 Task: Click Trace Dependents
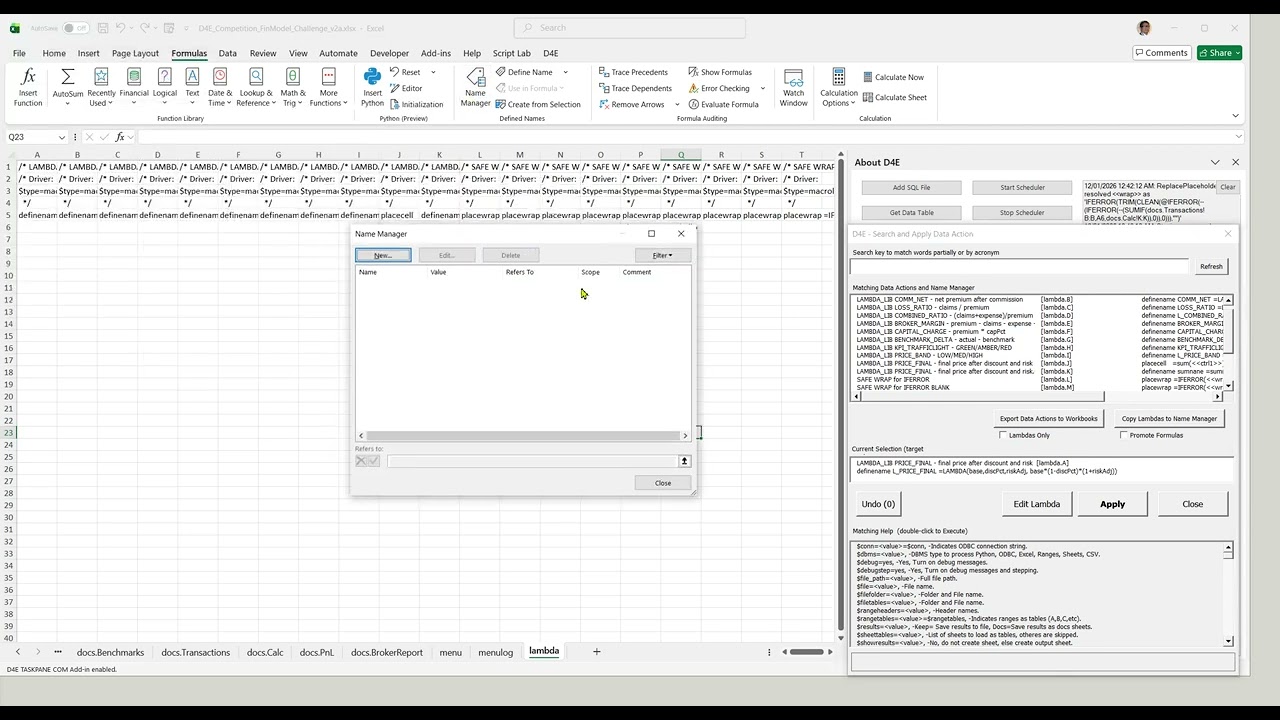tap(635, 88)
